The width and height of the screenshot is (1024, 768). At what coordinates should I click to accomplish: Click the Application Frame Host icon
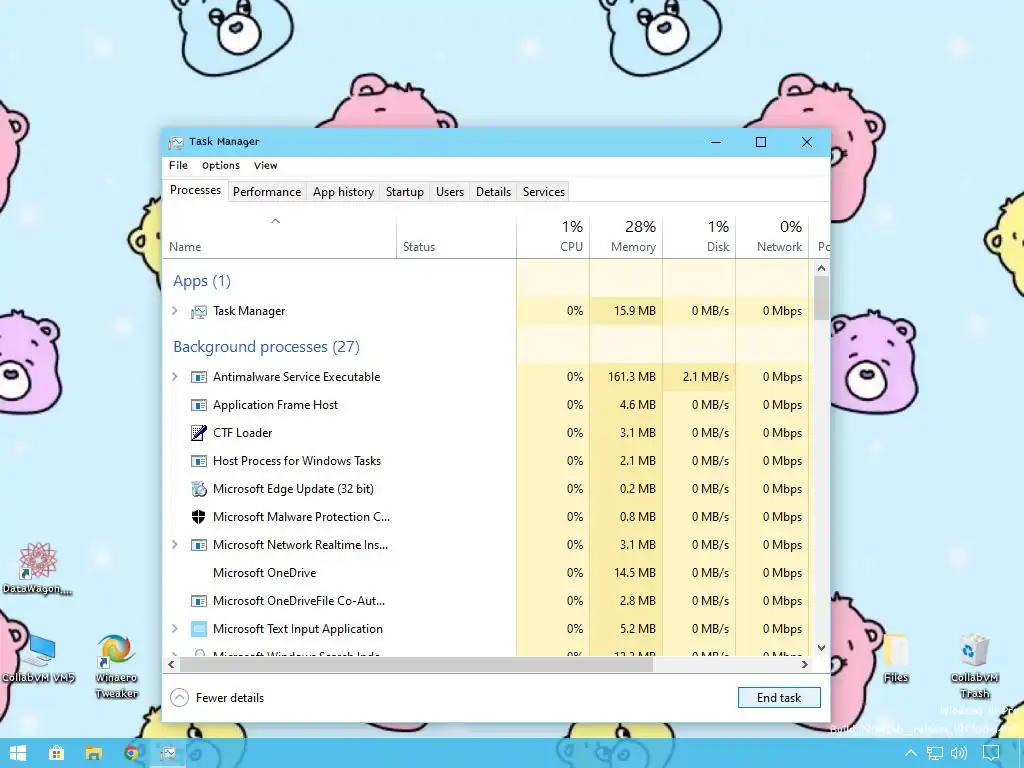pyautogui.click(x=199, y=405)
